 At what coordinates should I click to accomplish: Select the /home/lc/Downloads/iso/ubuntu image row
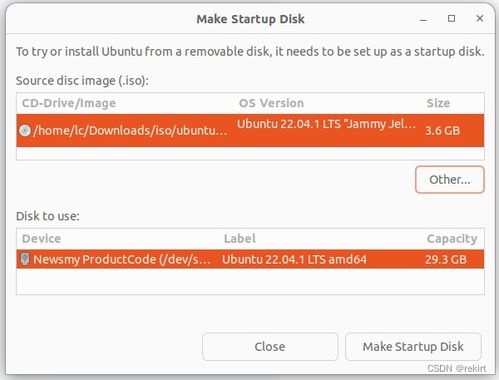250,130
